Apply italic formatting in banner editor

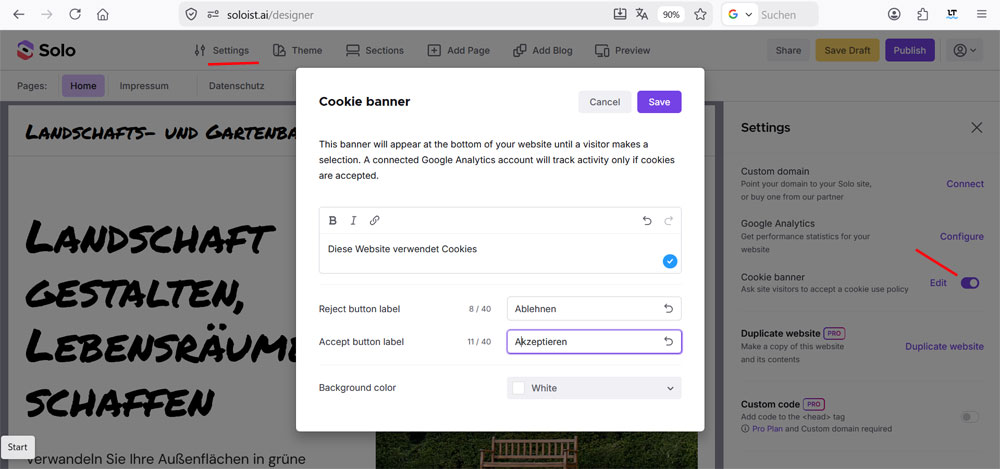pos(353,221)
